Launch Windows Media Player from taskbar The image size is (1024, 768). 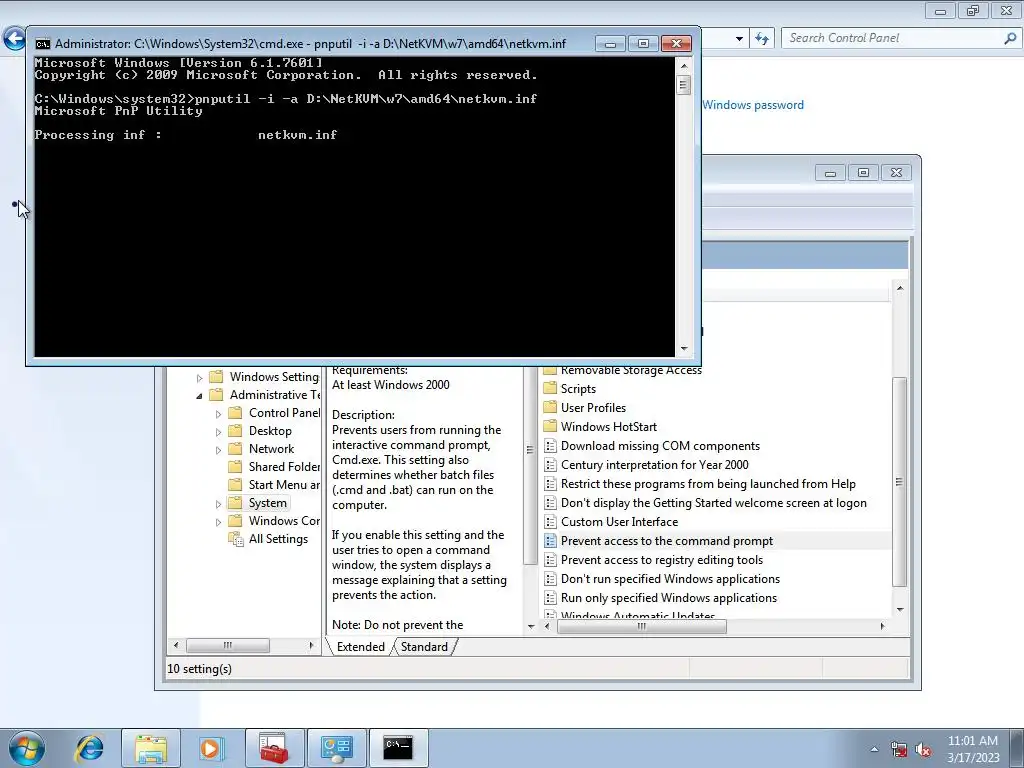point(211,748)
